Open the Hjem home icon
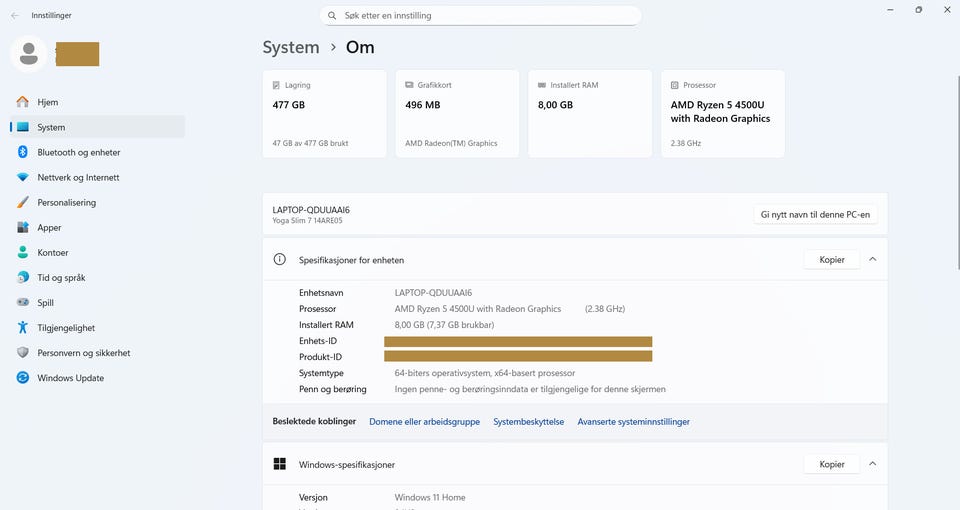 pyautogui.click(x=23, y=102)
